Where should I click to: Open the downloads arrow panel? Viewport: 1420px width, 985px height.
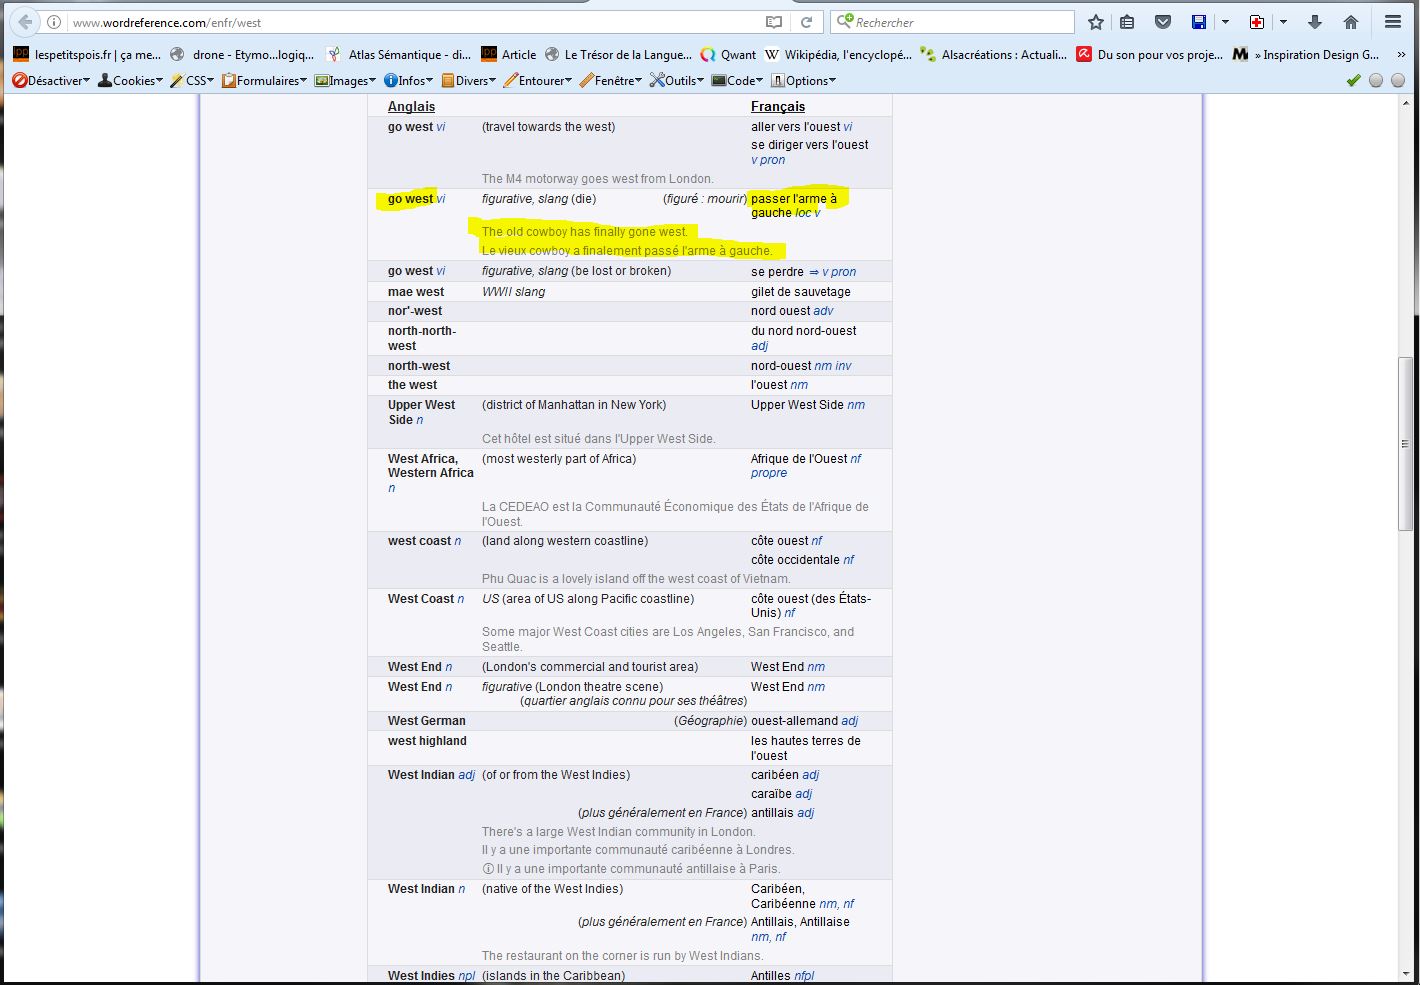click(1315, 22)
